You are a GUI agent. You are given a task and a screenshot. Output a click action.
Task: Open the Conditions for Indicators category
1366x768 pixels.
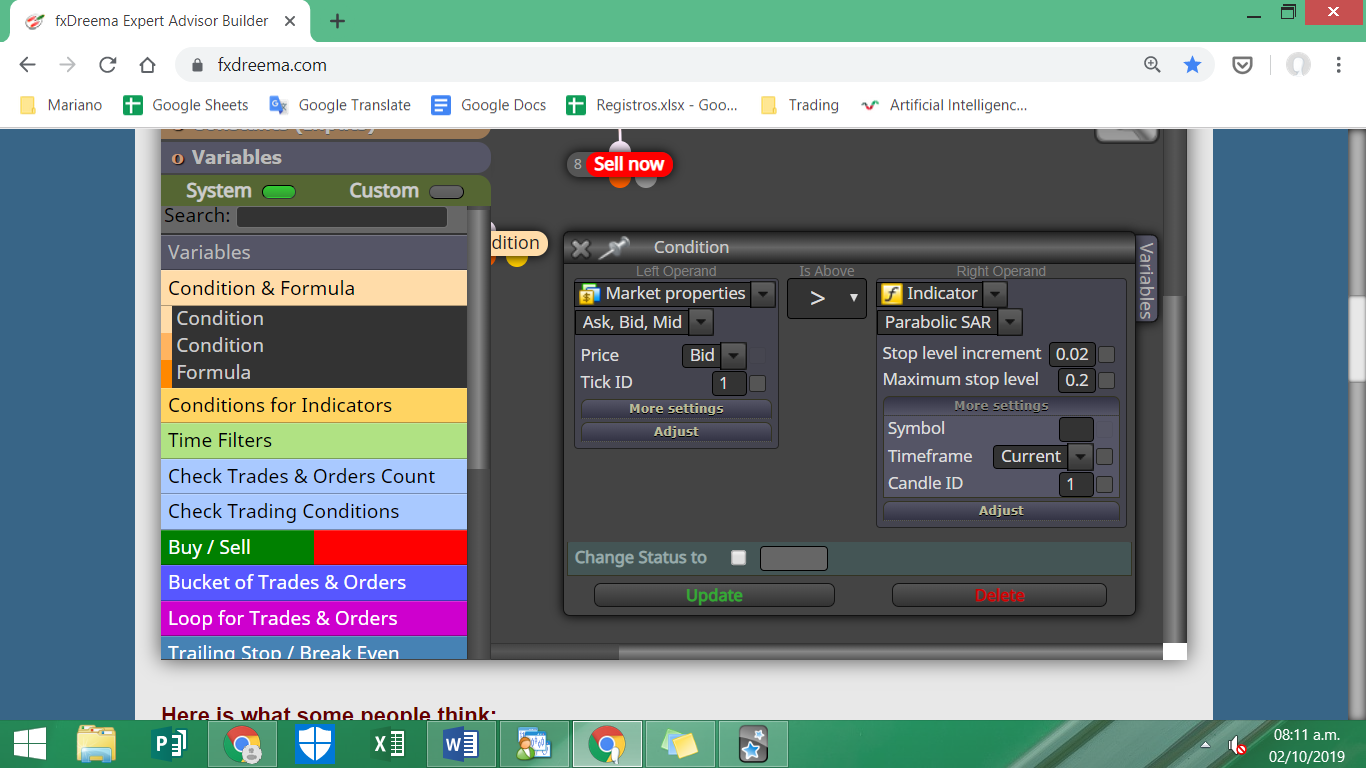314,405
